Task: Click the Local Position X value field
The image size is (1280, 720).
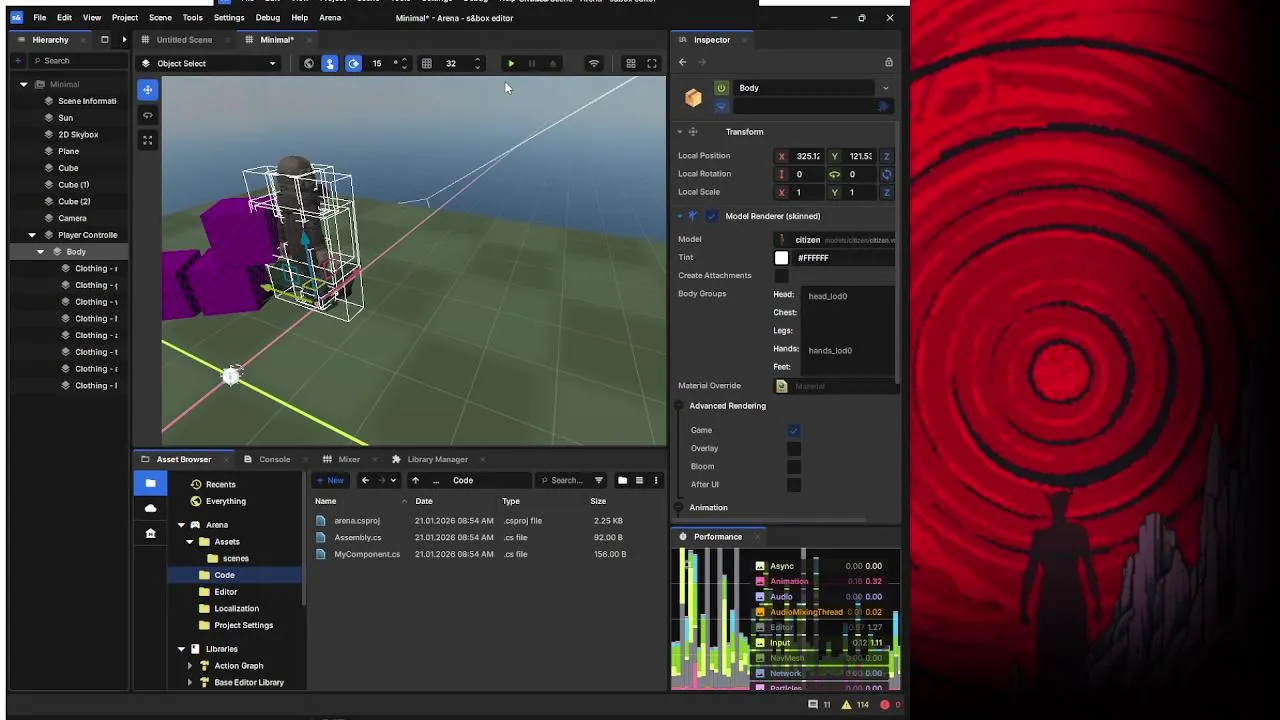Action: (808, 156)
